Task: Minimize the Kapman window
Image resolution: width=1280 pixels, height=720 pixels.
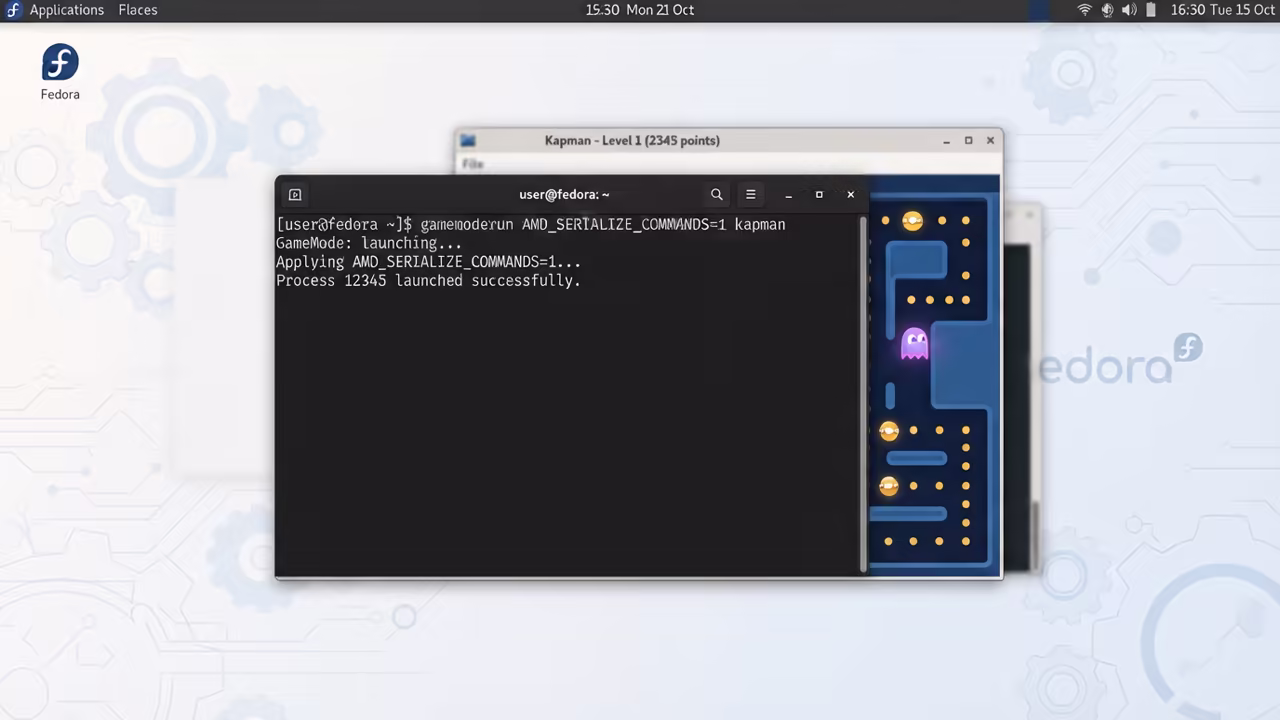Action: tap(946, 141)
